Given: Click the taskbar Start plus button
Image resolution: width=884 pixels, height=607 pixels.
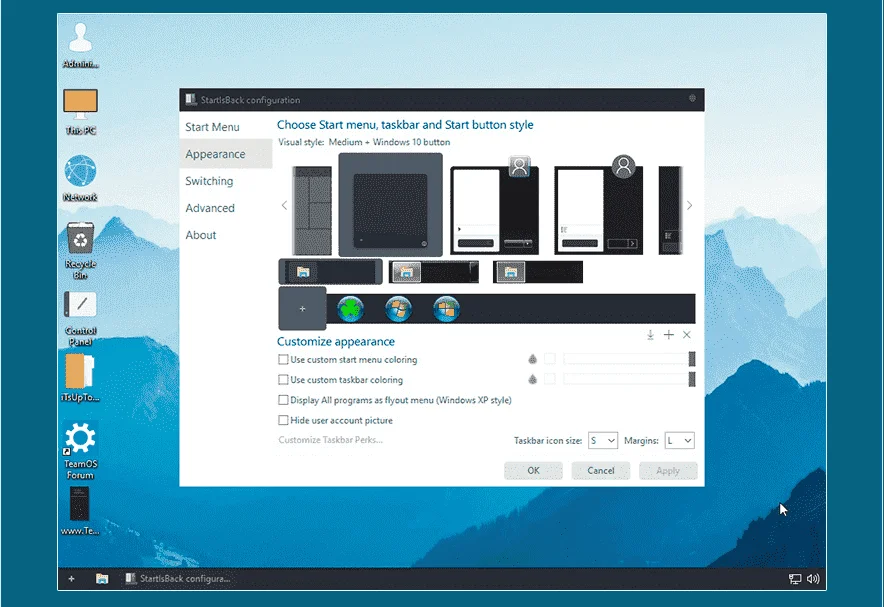Looking at the screenshot, I should point(72,578).
